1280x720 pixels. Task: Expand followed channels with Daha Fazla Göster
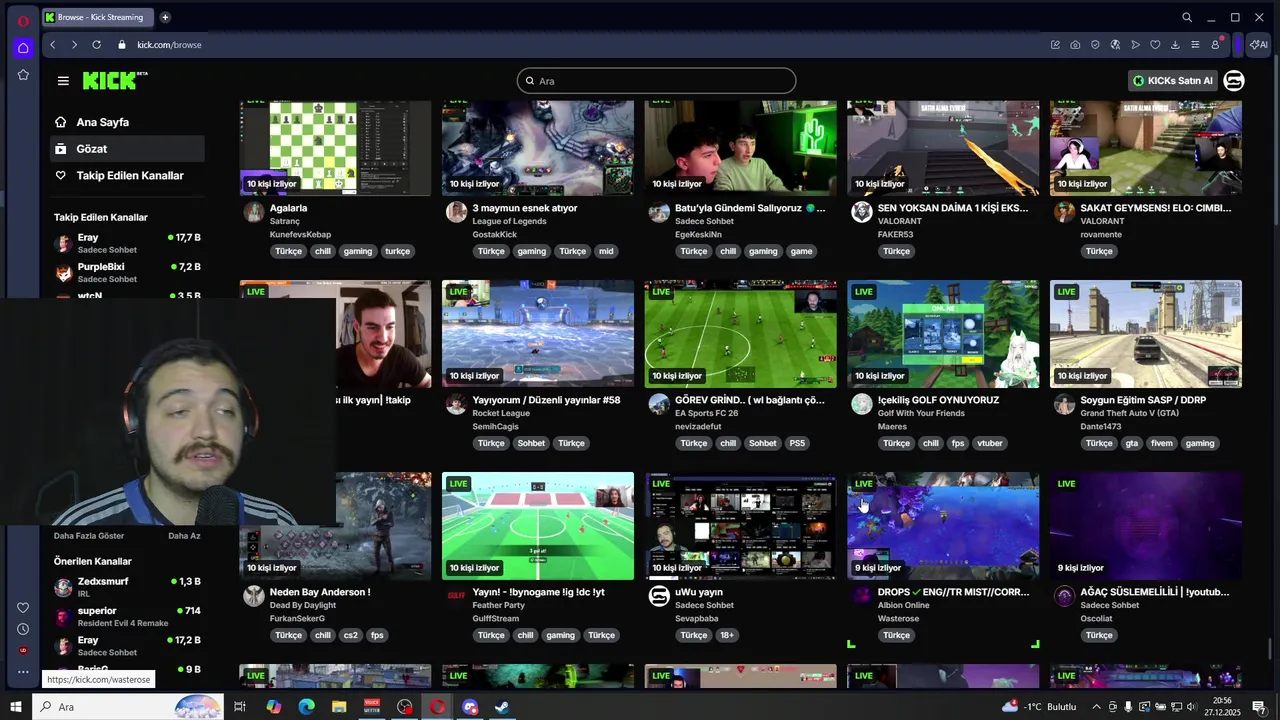tap(89, 536)
